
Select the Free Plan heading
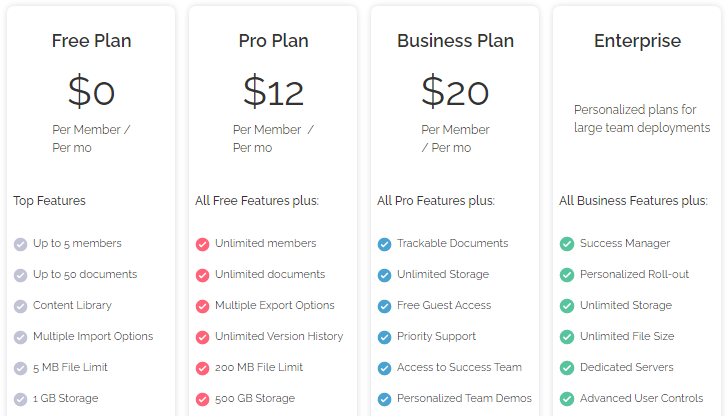tap(91, 41)
